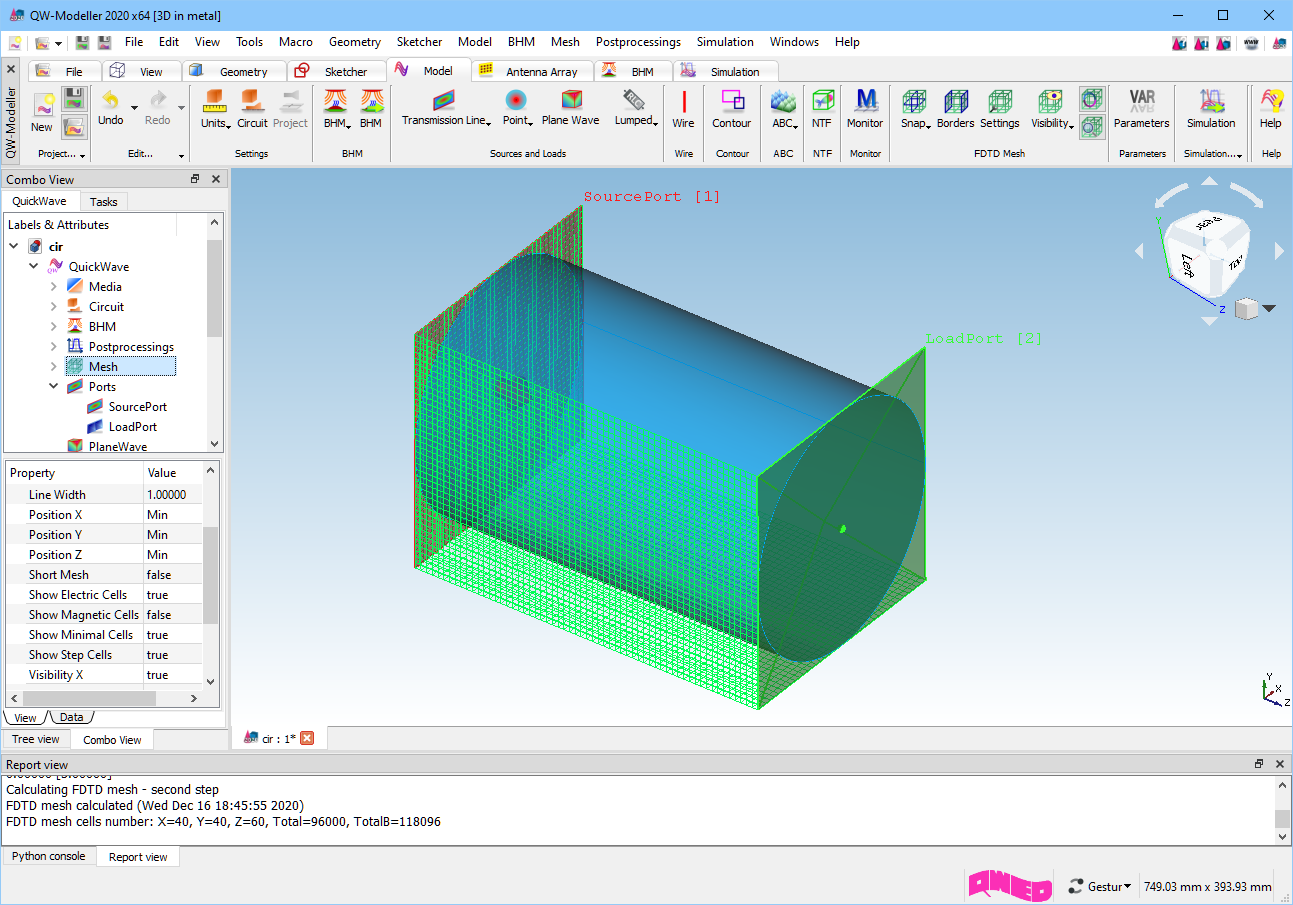The image size is (1293, 905).
Task: Expand the Postprocessings tree node
Action: 54,347
